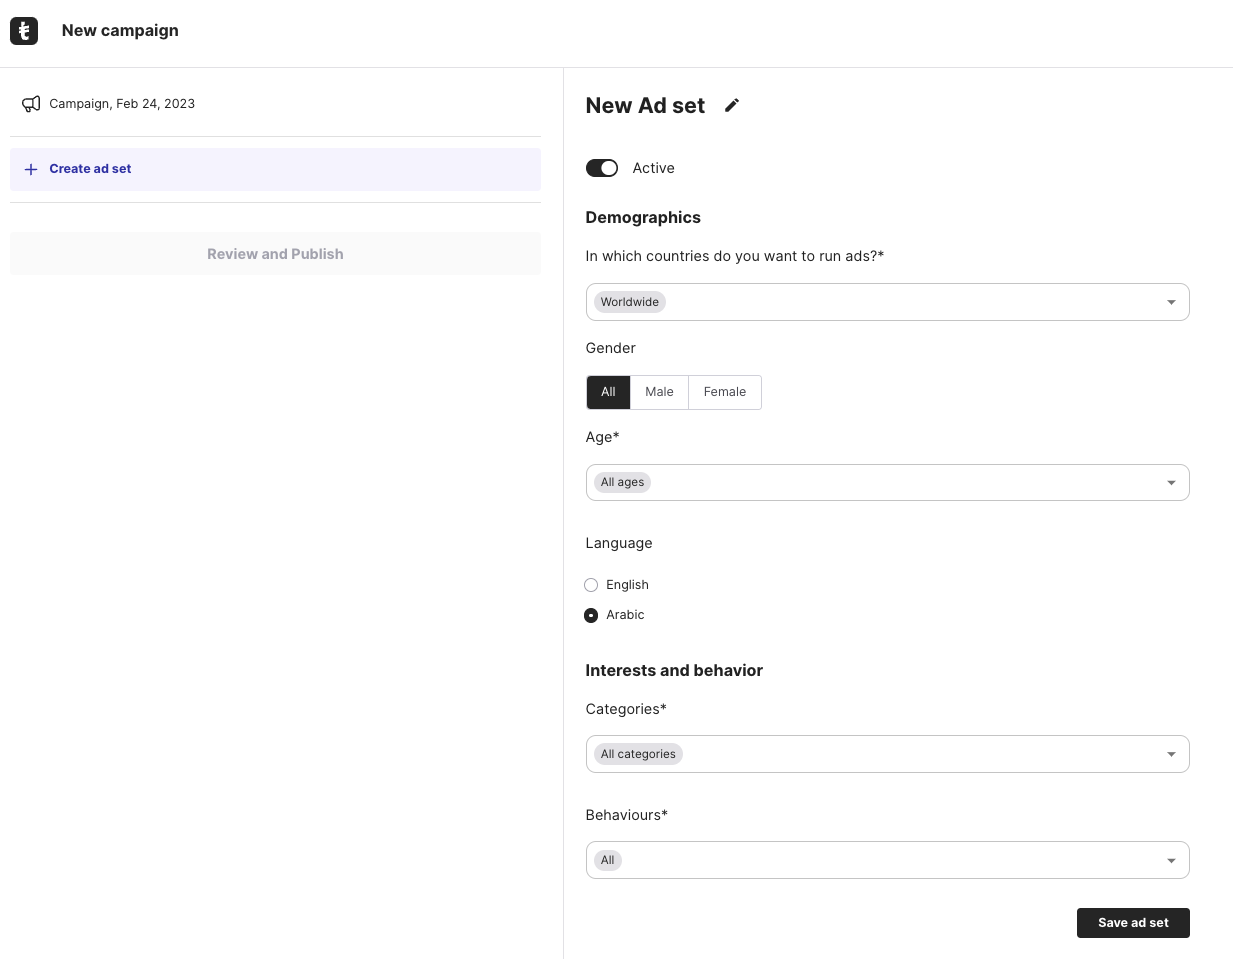Click the New campaign header title
Screen dimensions: 1233x959
[120, 31]
